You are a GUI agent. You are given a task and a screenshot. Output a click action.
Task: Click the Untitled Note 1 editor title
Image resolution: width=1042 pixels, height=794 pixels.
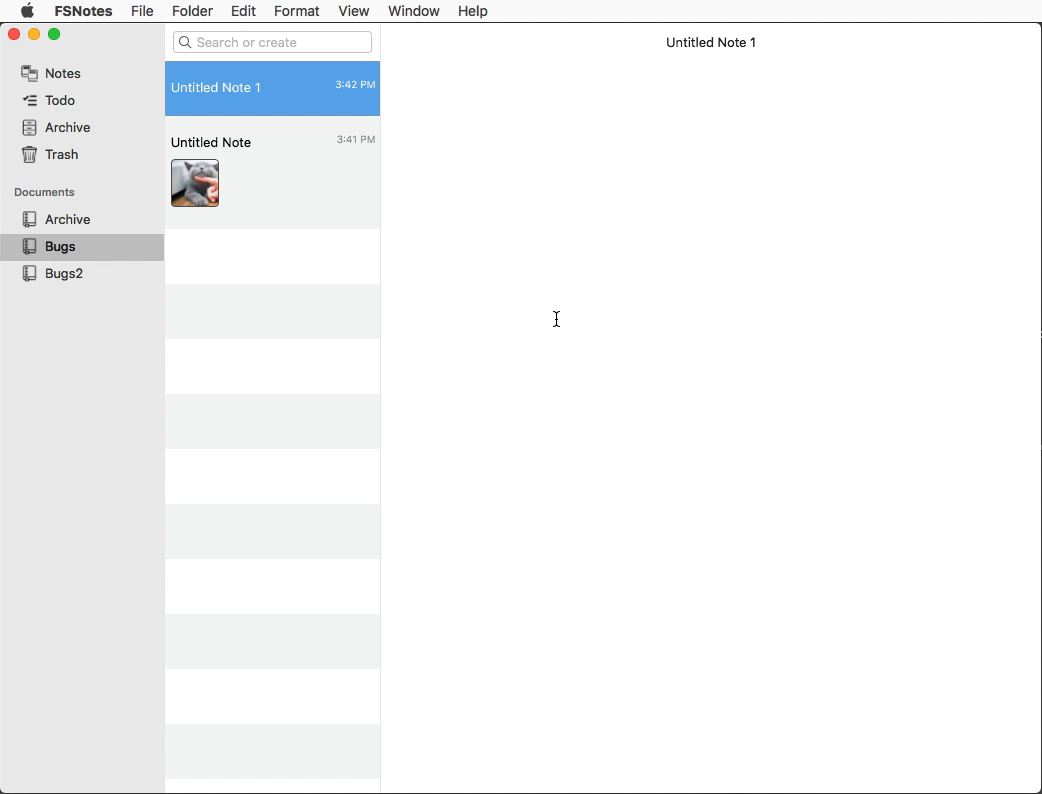click(x=710, y=43)
